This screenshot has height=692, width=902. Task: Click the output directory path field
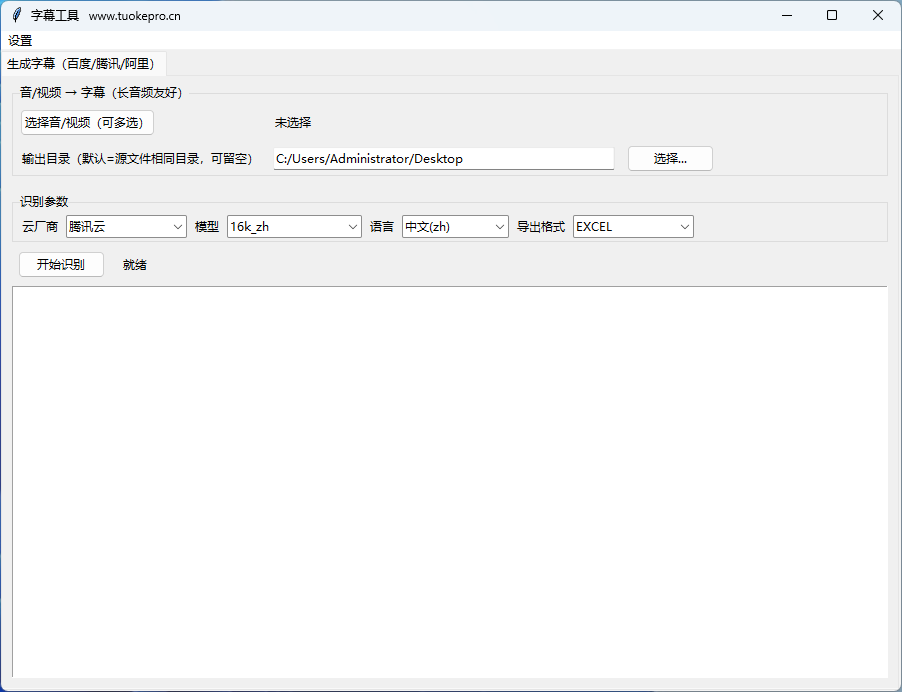click(443, 158)
